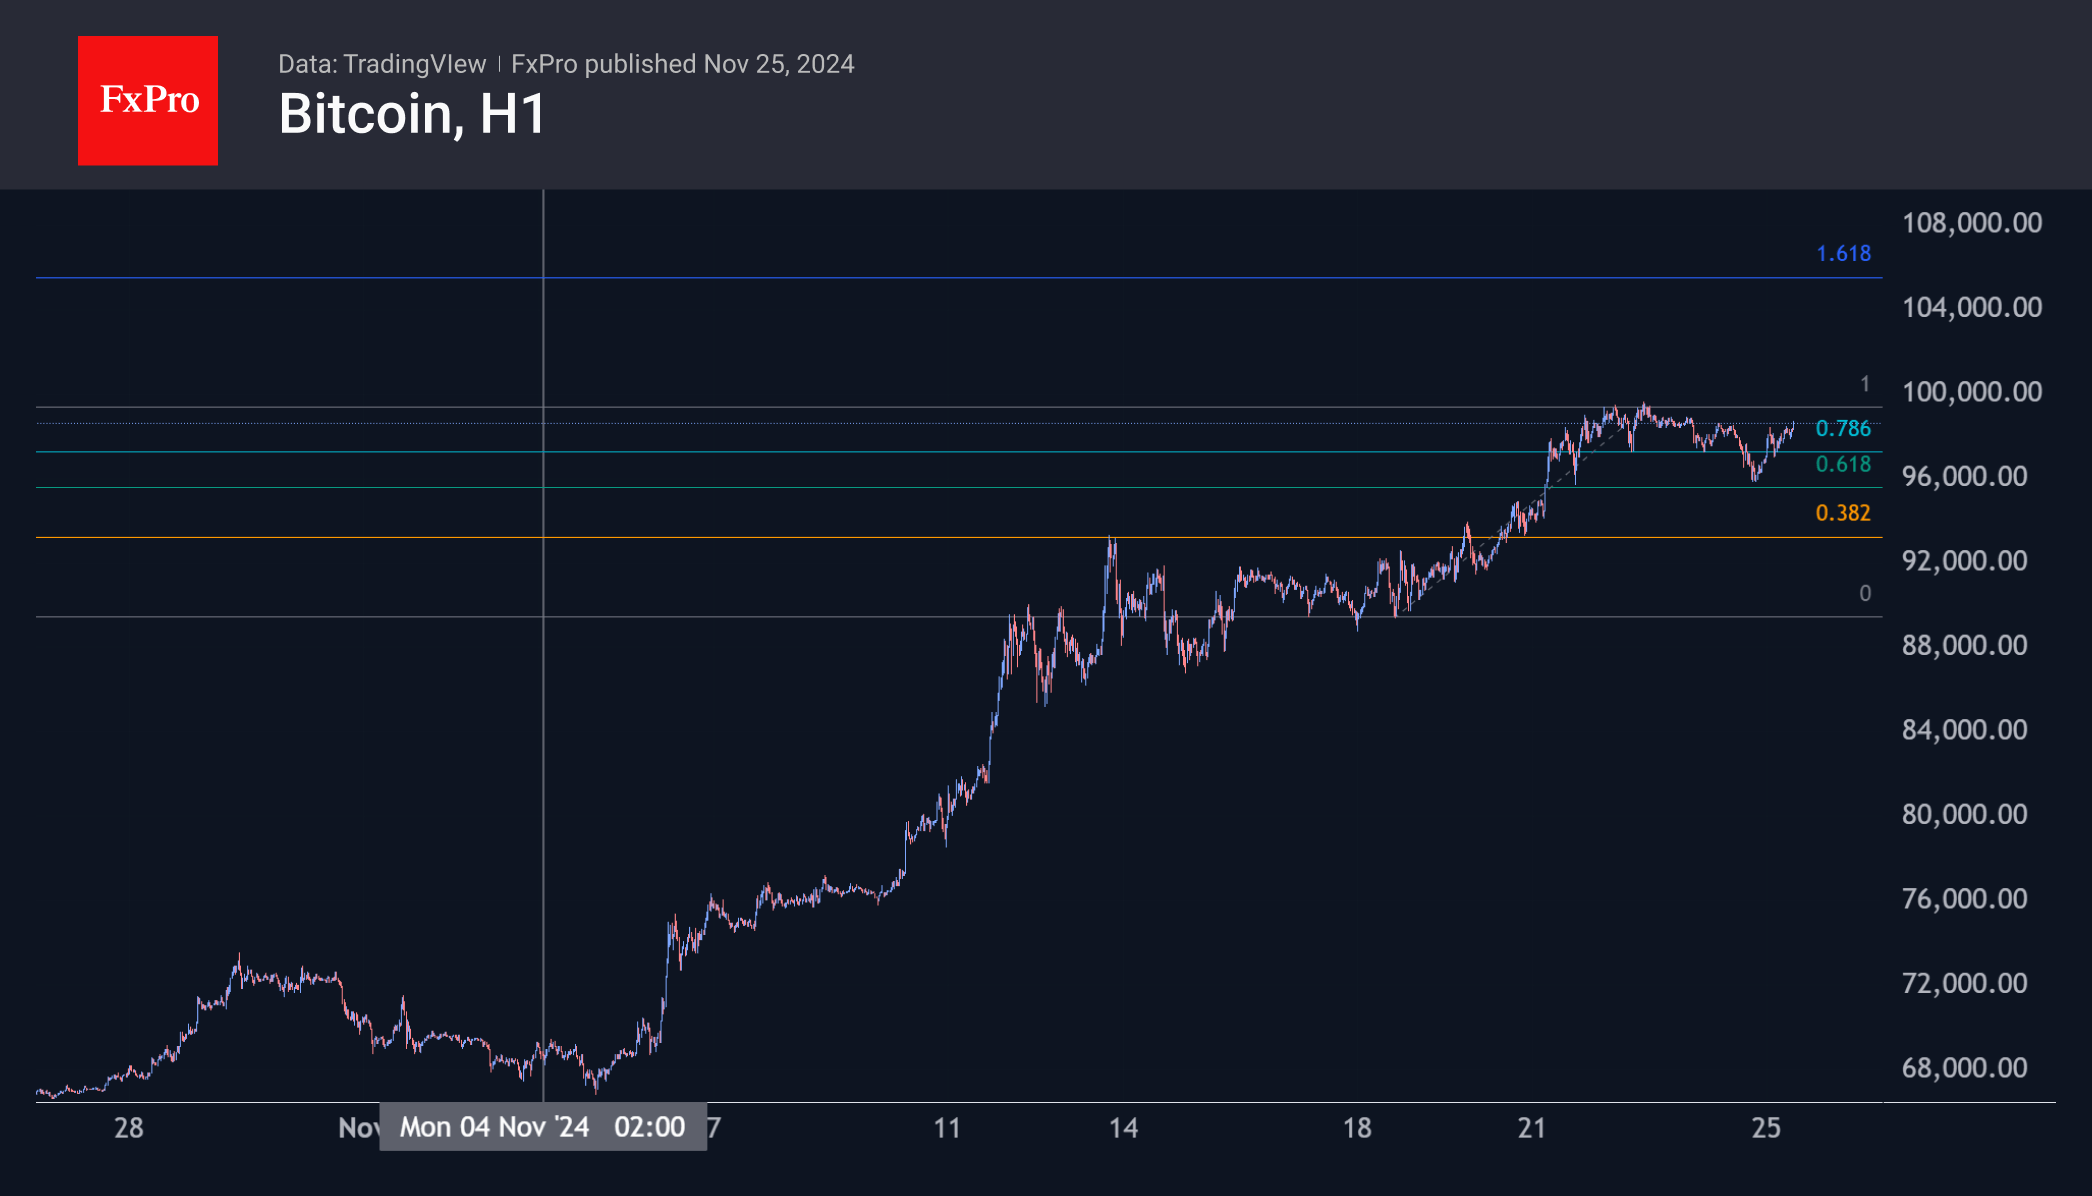The width and height of the screenshot is (2092, 1196).
Task: Select the 0.786 Fibonacci level label
Action: click(1843, 429)
